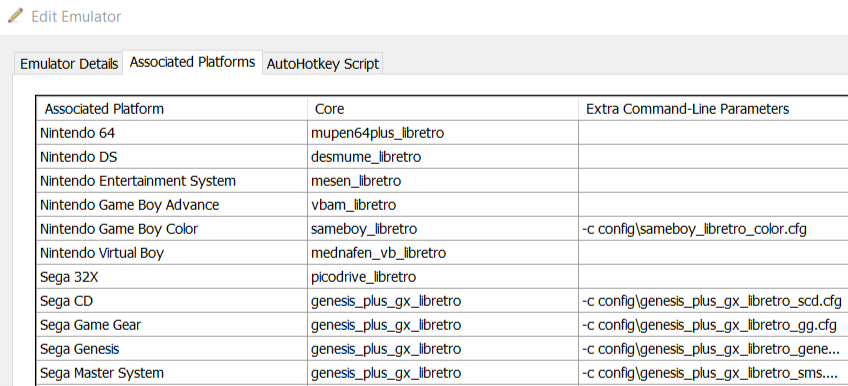Viewport: 848px width, 386px height.
Task: Select the Sega 32X platform cell
Action: tap(172, 277)
